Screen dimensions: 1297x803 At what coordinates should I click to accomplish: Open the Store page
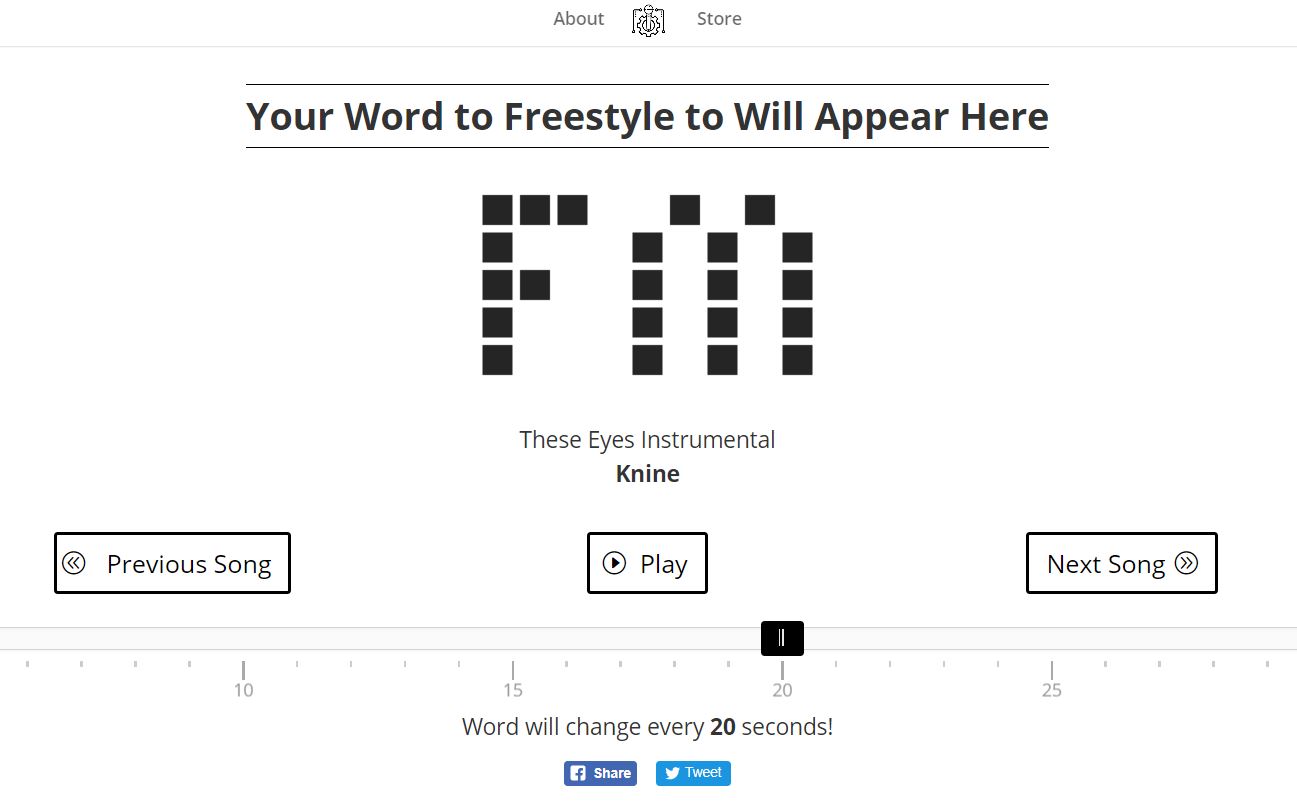pyautogui.click(x=719, y=19)
